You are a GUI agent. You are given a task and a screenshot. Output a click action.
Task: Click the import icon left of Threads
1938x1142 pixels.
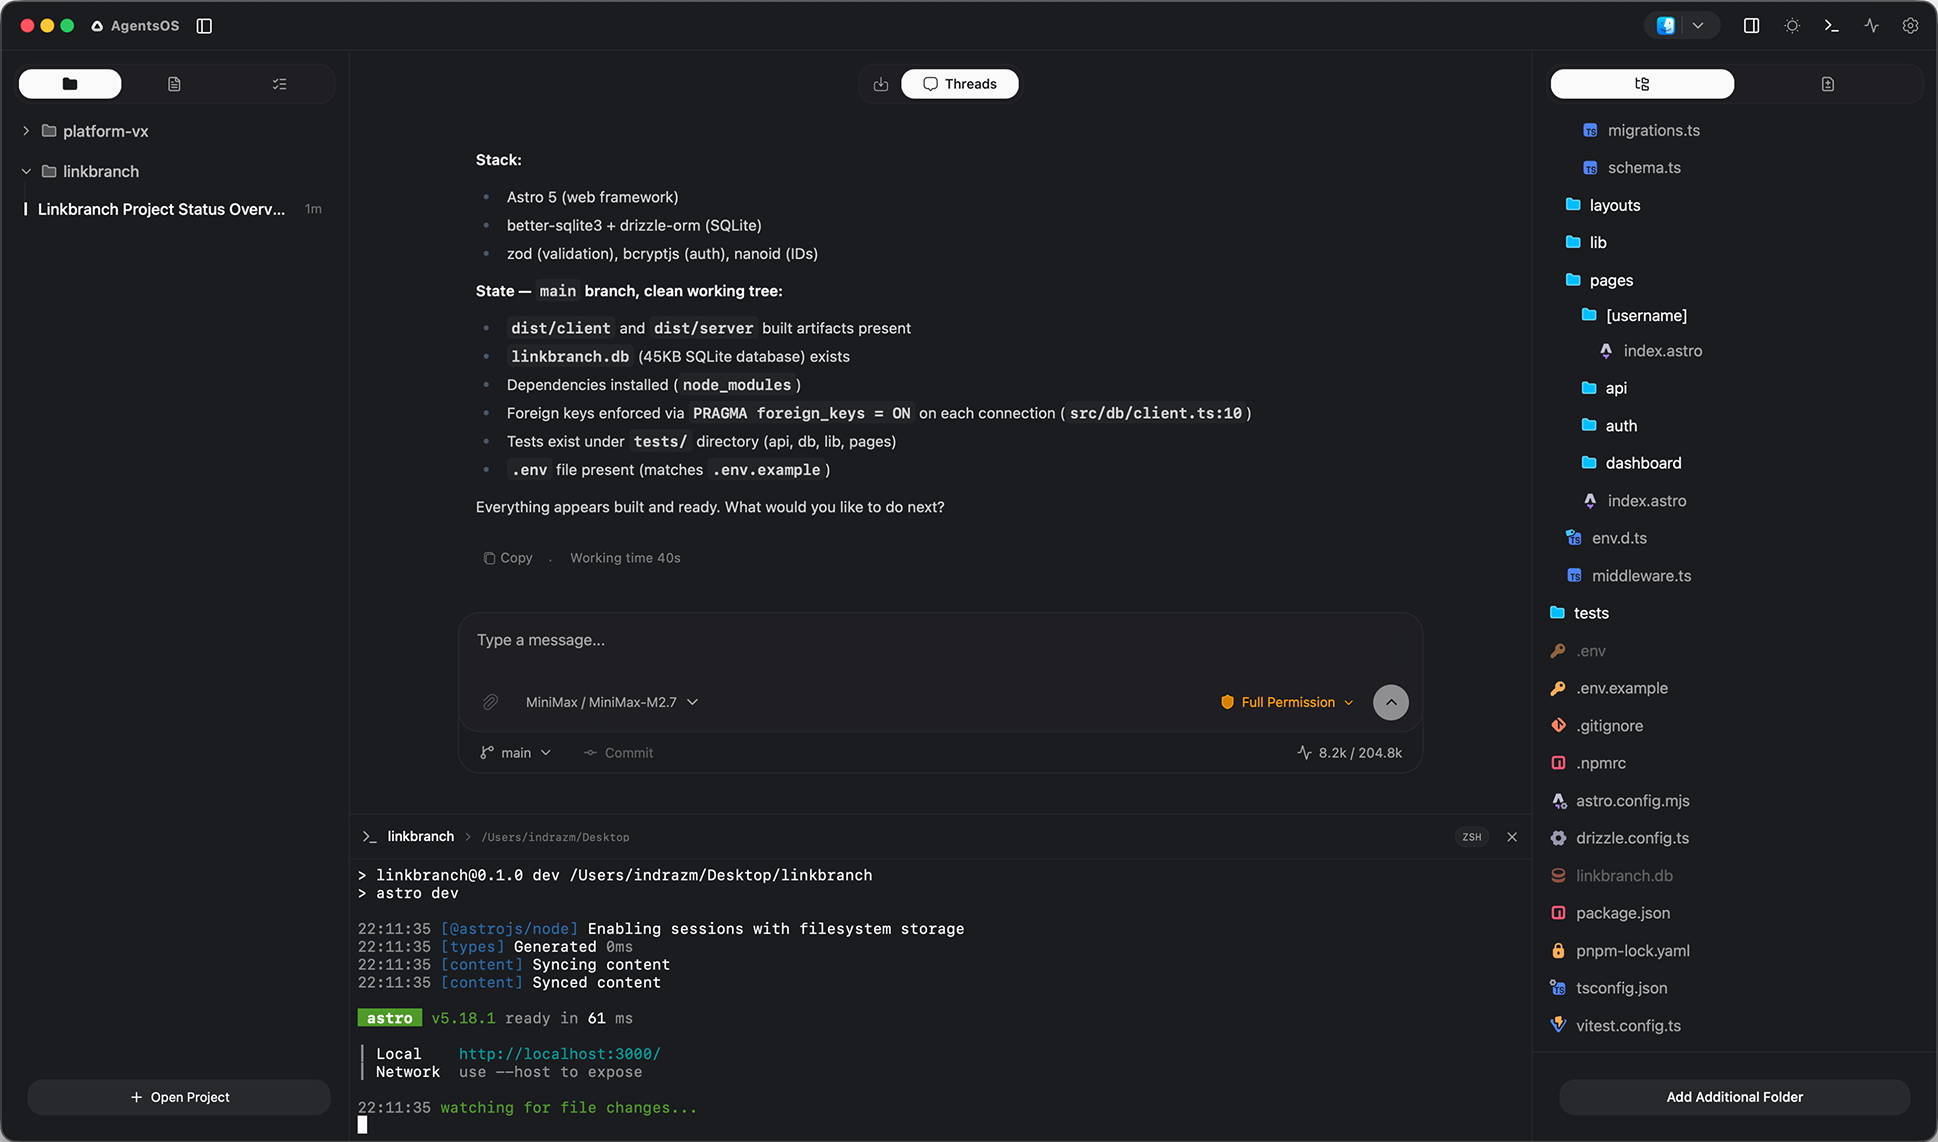880,84
